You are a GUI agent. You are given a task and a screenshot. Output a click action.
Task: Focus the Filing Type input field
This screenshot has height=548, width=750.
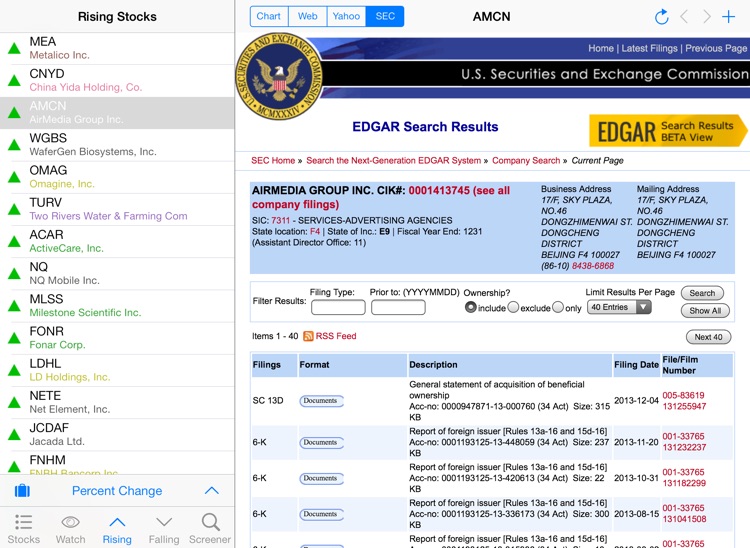click(x=338, y=307)
